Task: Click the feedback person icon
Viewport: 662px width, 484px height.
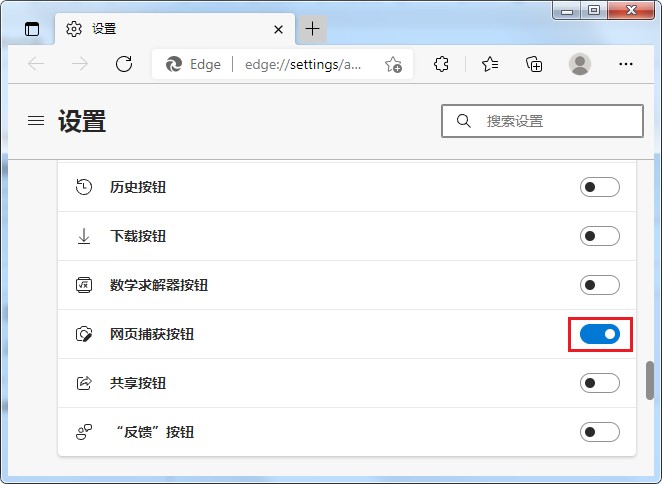Action: click(x=84, y=432)
